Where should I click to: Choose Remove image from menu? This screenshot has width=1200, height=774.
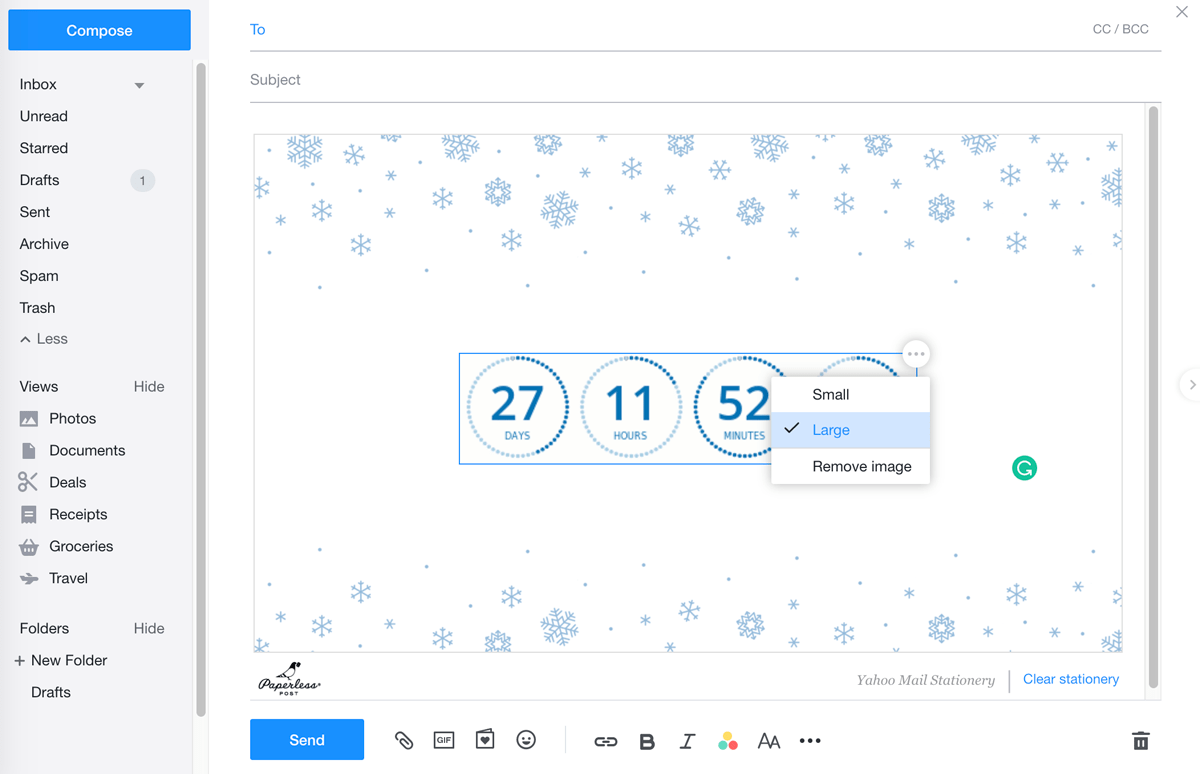click(x=851, y=466)
